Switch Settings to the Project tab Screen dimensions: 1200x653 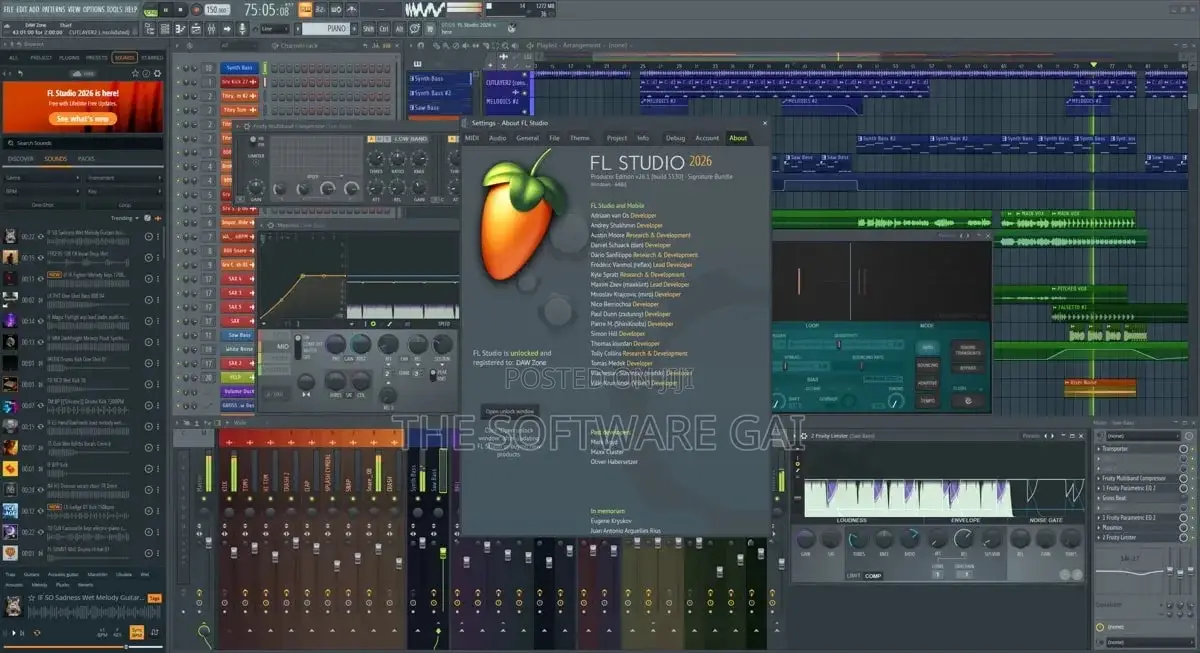(617, 138)
